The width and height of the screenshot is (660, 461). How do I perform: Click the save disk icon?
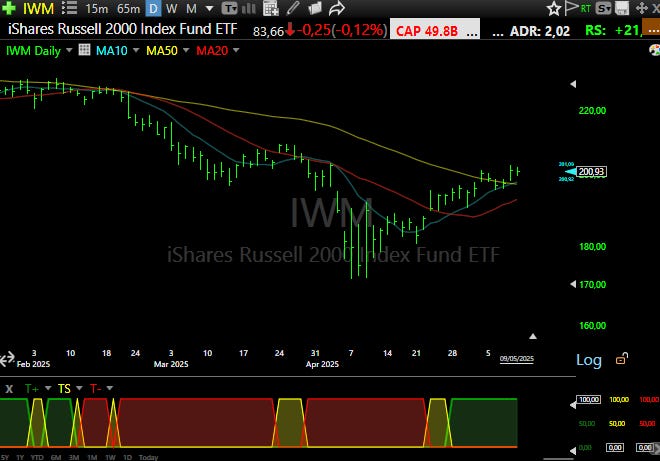click(x=622, y=8)
